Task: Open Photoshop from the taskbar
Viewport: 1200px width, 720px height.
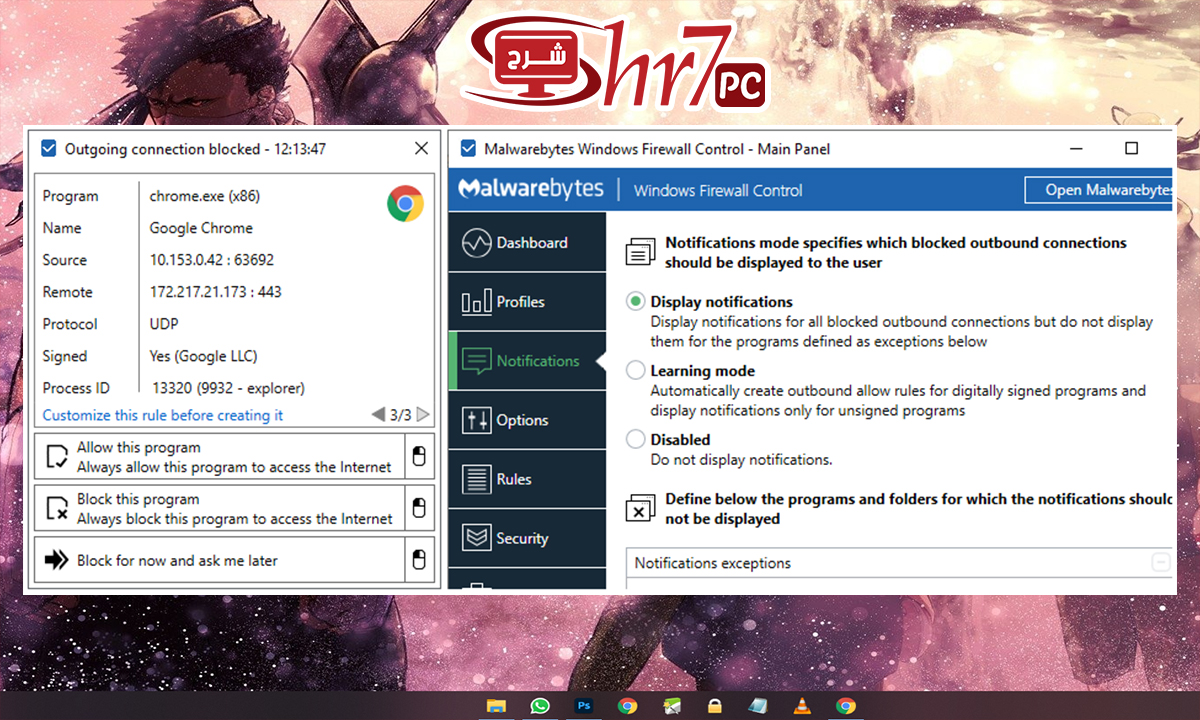Action: pos(584,706)
